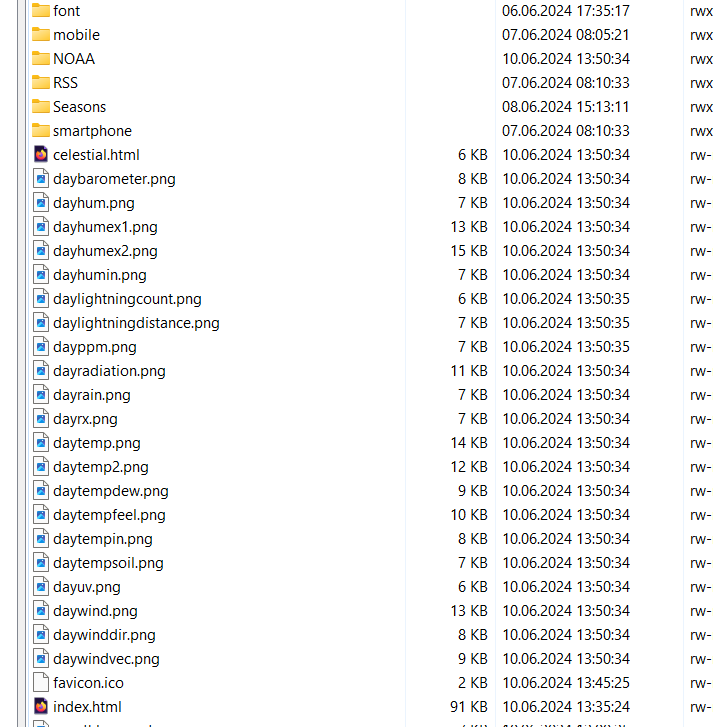Select the mobile folder name
Image resolution: width=713 pixels, height=727 pixels.
pos(76,34)
